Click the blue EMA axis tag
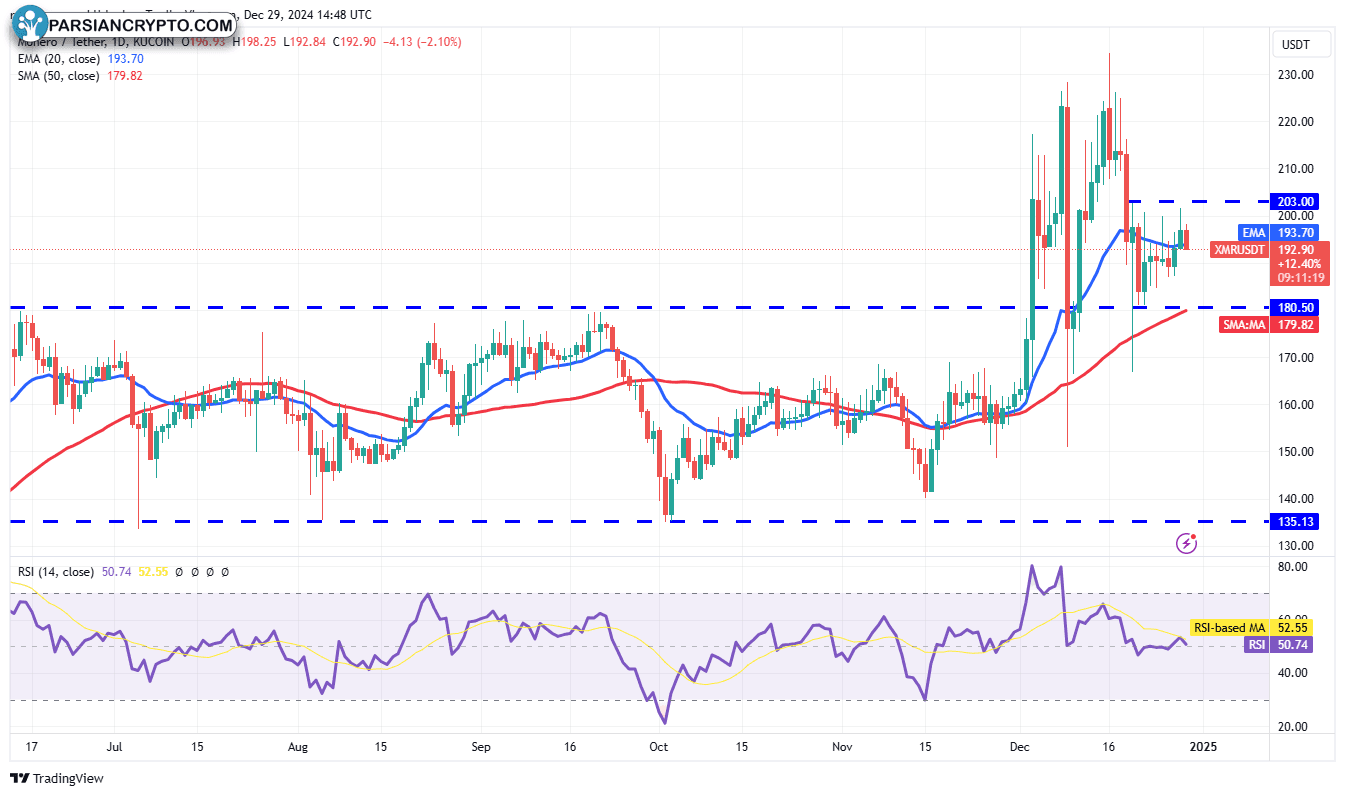 coord(1252,232)
